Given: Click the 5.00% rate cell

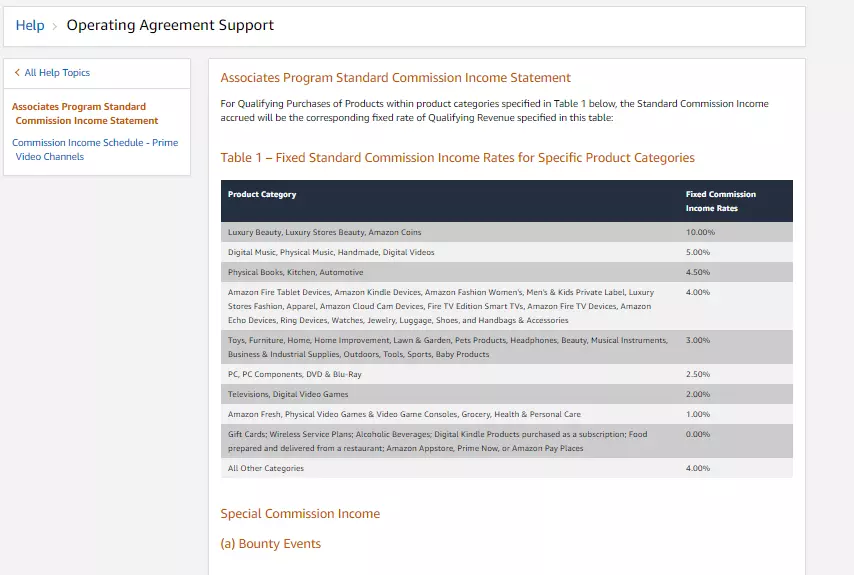Looking at the screenshot, I should click(x=698, y=252).
